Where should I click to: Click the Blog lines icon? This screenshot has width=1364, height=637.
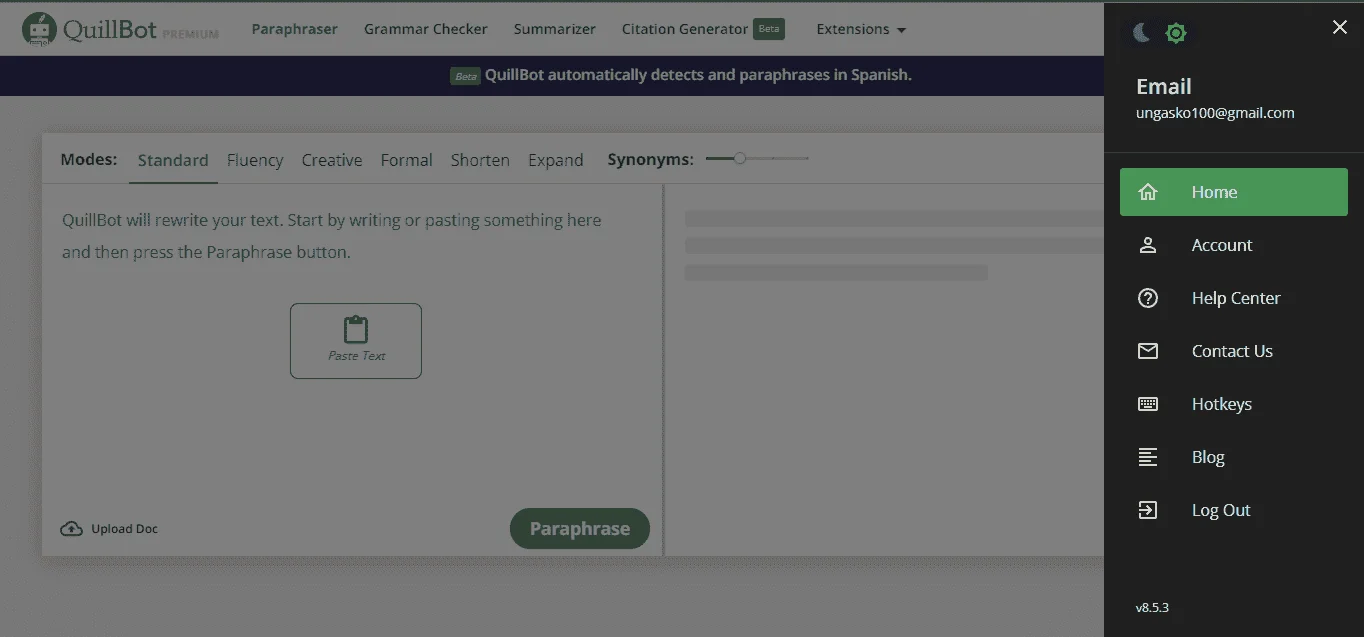pos(1148,457)
